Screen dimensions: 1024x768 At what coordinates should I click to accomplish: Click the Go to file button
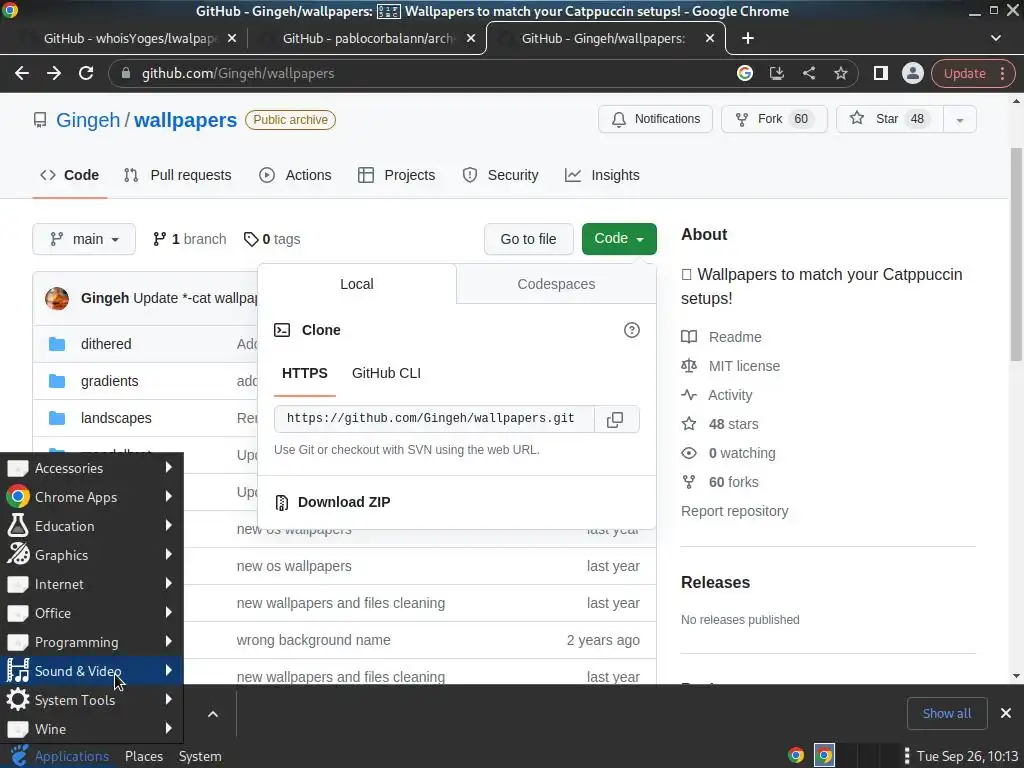pyautogui.click(x=528, y=239)
